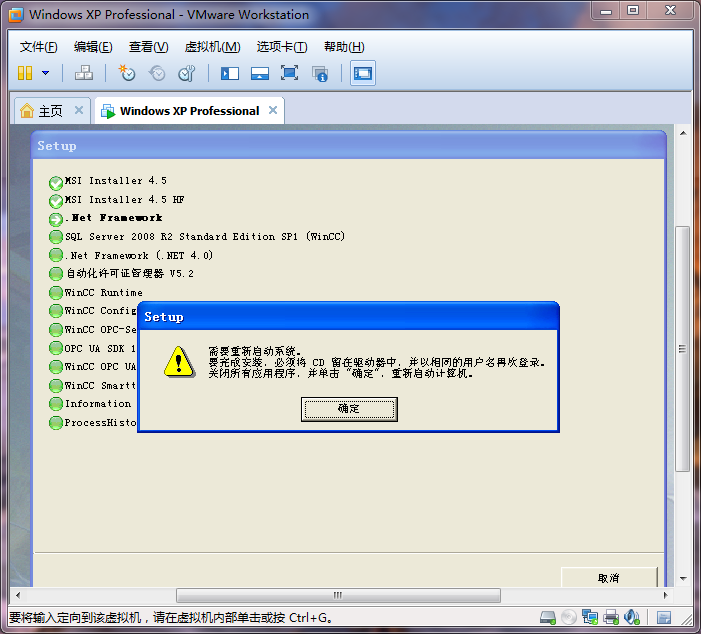The height and width of the screenshot is (634, 701).
Task: Click the ProcessHisto item status icon
Action: tap(56, 423)
